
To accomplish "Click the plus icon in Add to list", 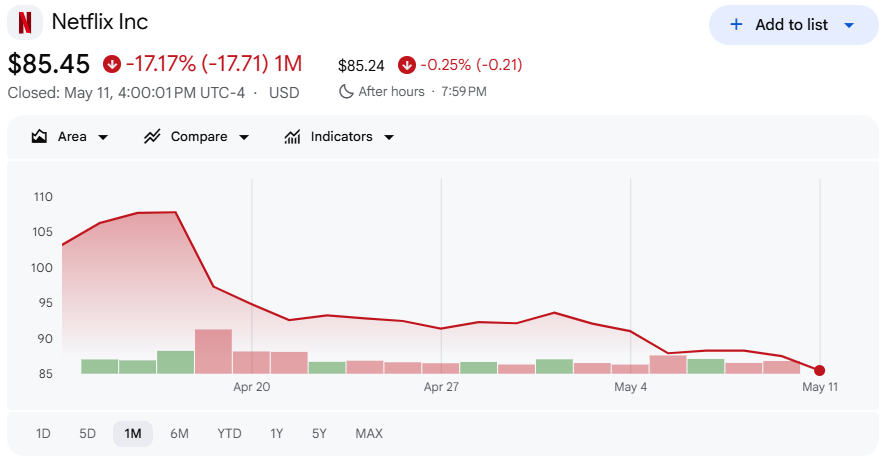I will pyautogui.click(x=736, y=24).
